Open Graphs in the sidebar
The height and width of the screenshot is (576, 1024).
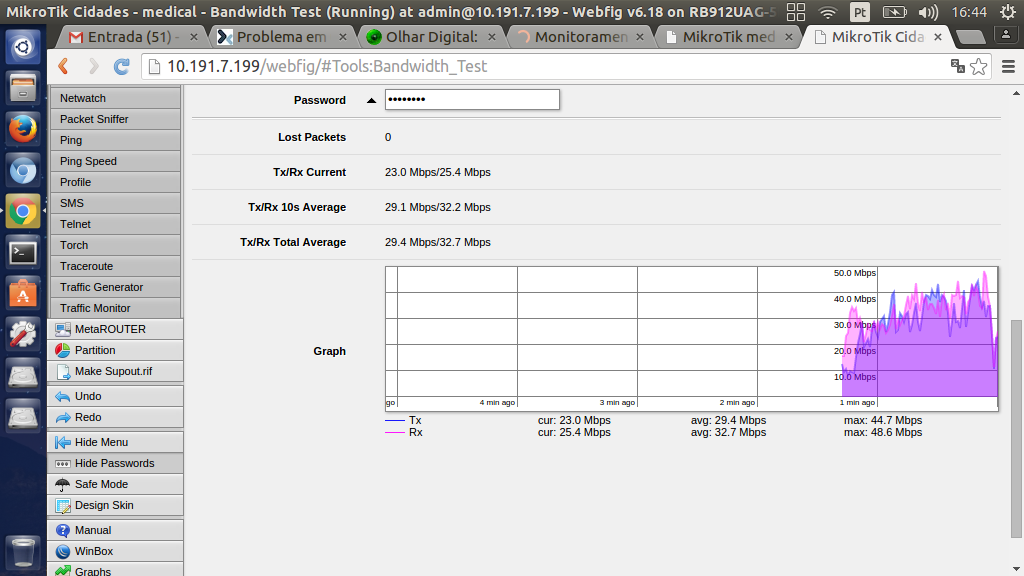coord(115,569)
